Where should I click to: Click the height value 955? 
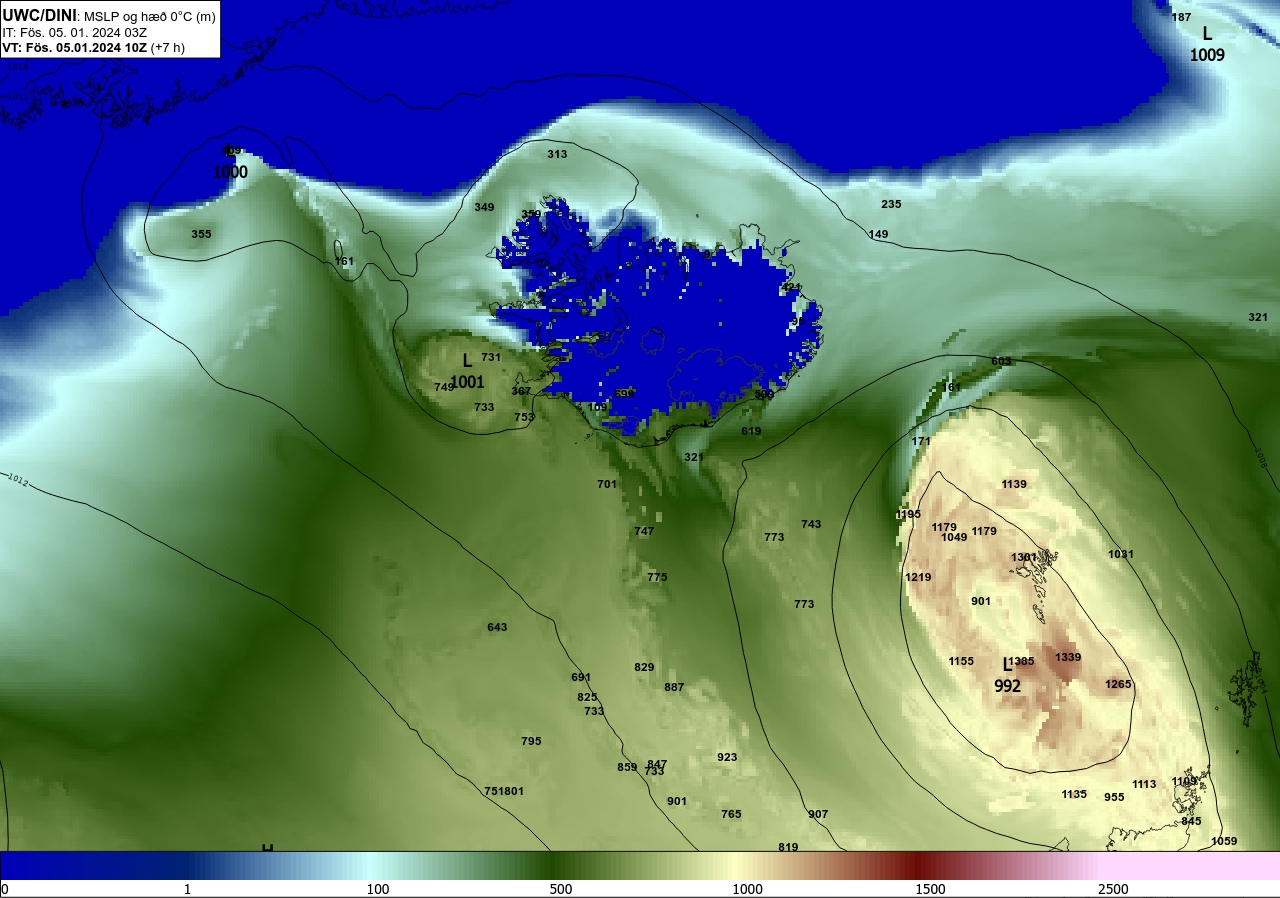click(1114, 797)
